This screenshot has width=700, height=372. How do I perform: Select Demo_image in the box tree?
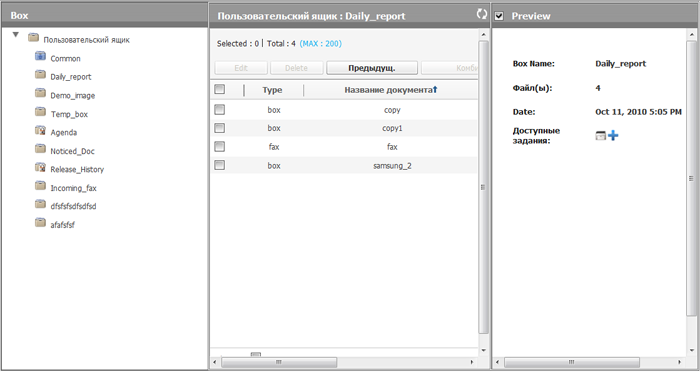(x=72, y=96)
